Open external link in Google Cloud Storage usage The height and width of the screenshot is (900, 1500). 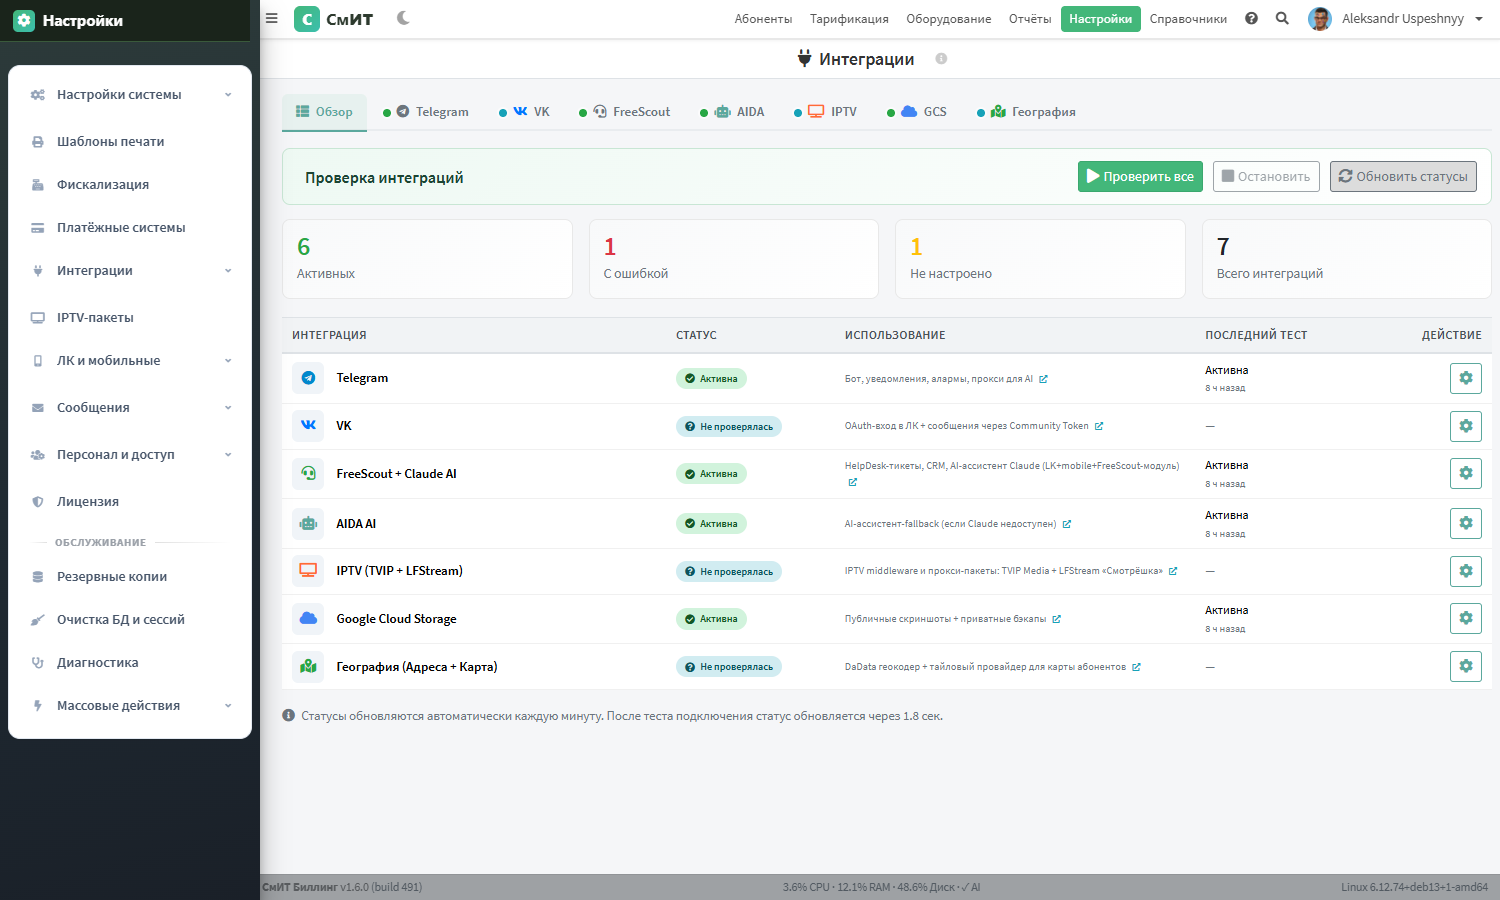pyautogui.click(x=1056, y=619)
